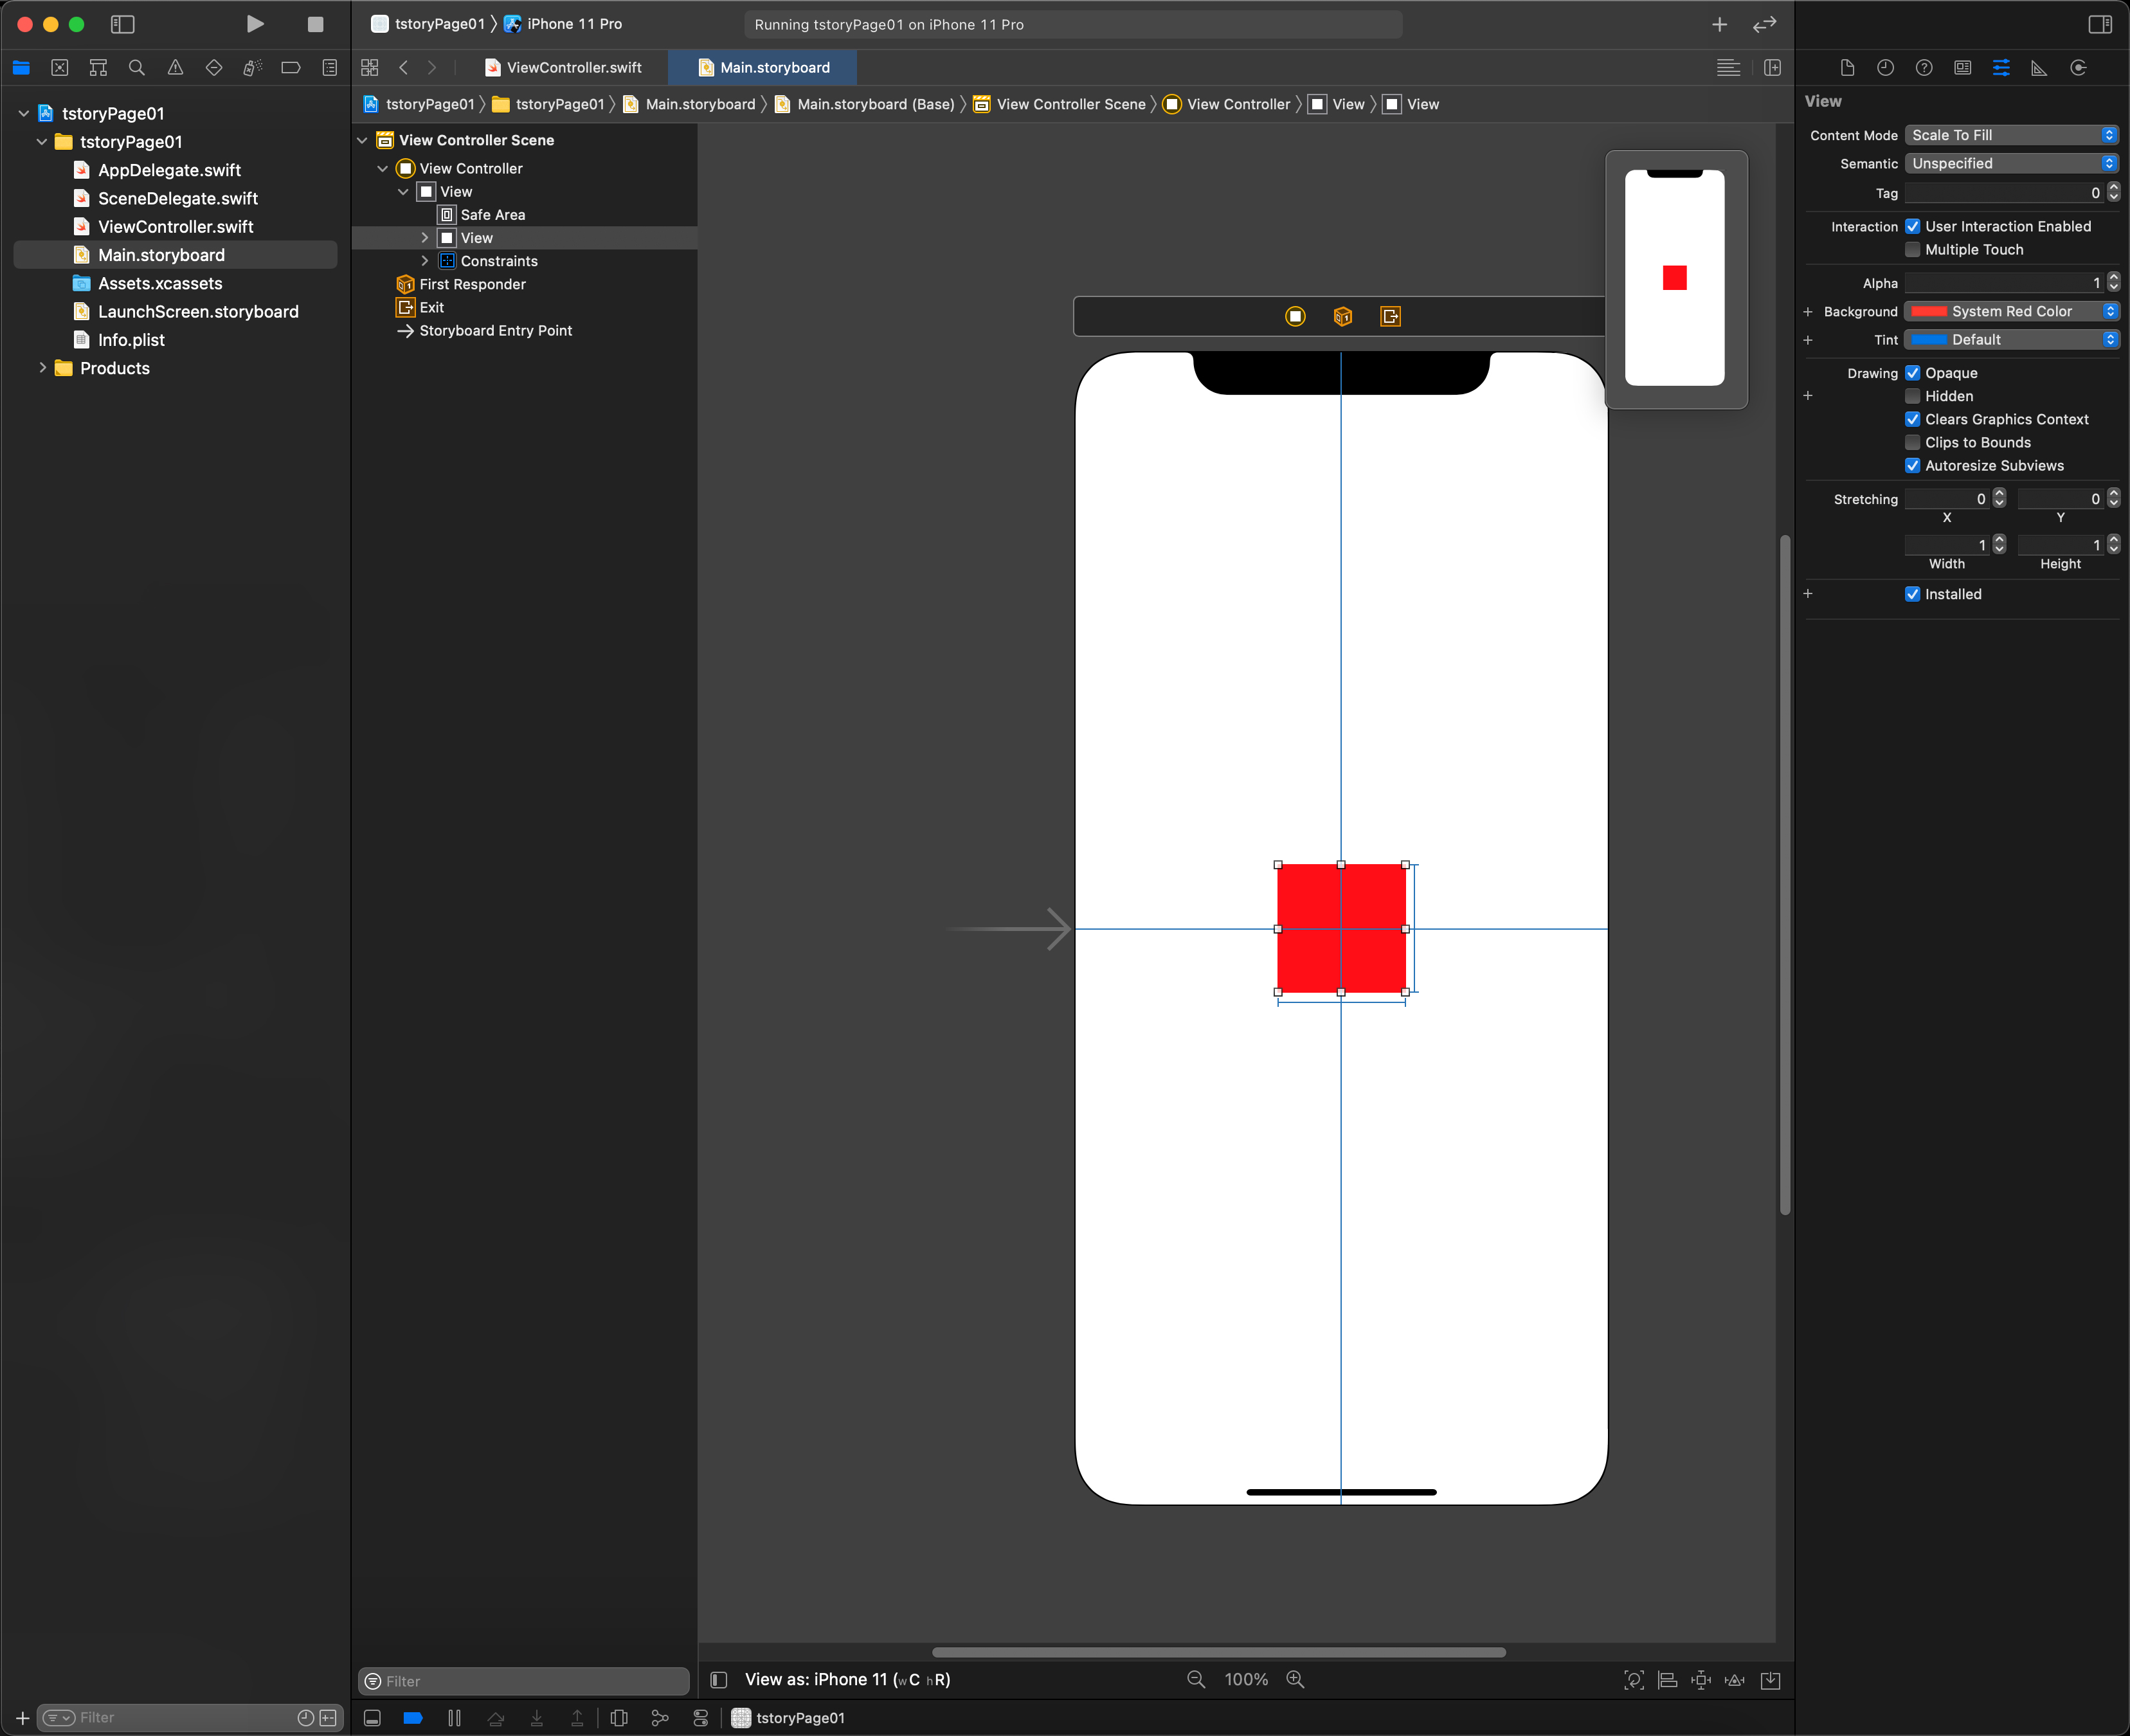Open the Connections inspector icon
2130x1736 pixels.
coord(2078,68)
